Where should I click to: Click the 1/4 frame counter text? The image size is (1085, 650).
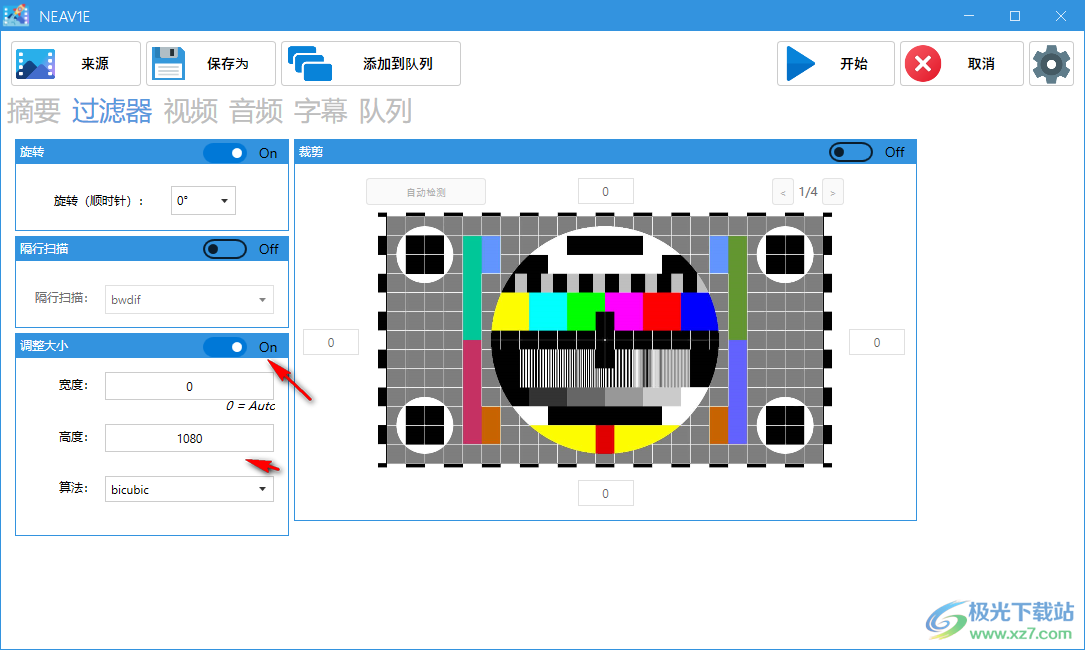click(x=808, y=192)
